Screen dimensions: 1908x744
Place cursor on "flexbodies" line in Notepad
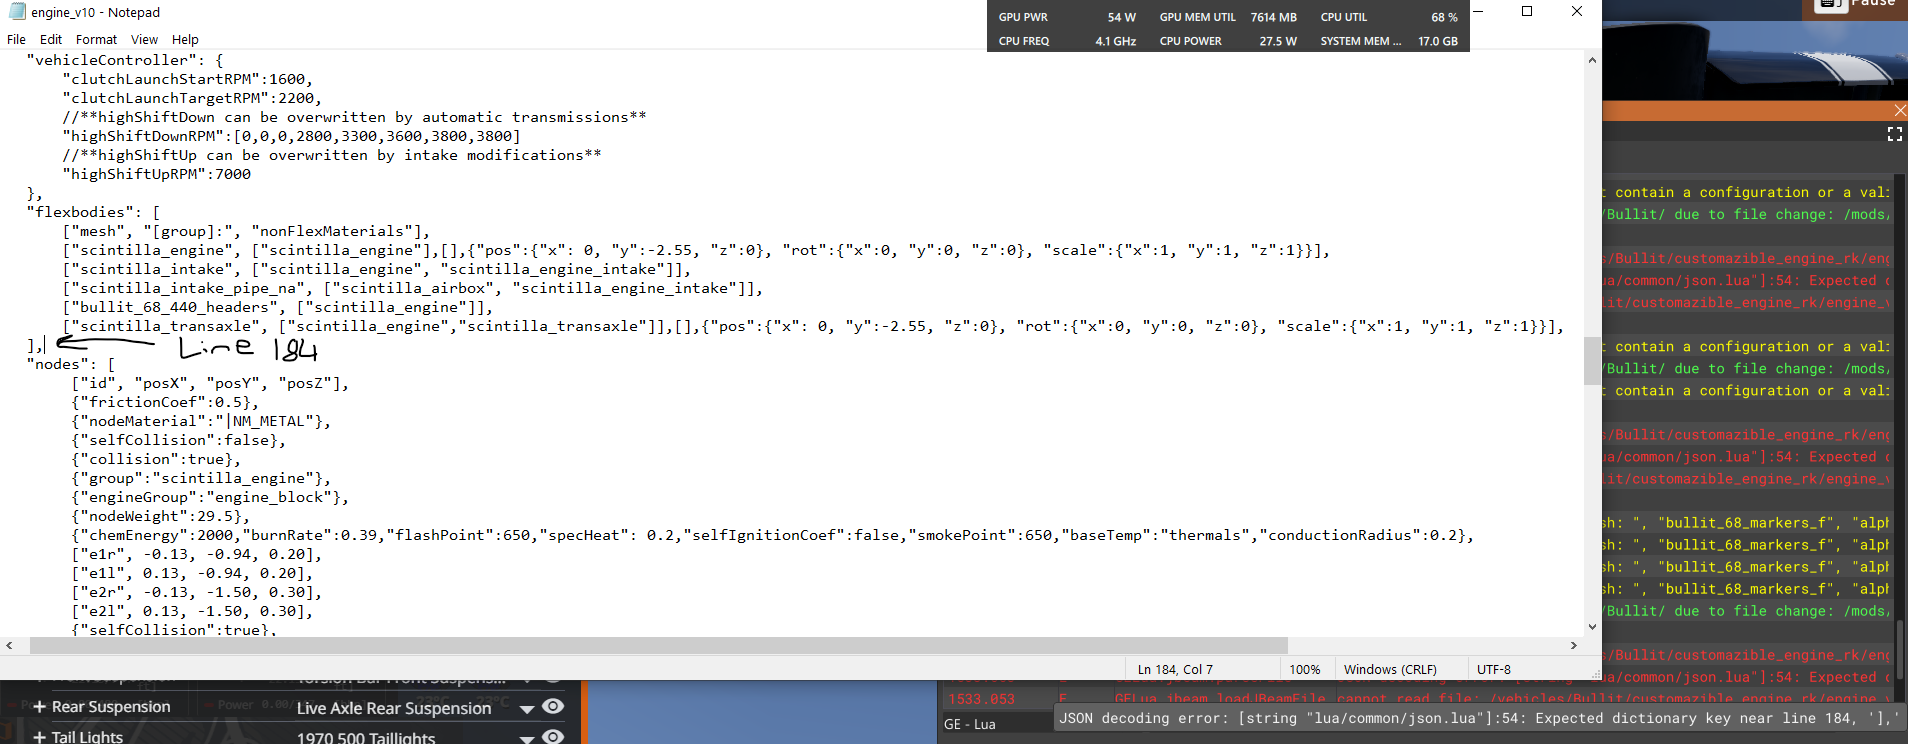click(x=93, y=212)
